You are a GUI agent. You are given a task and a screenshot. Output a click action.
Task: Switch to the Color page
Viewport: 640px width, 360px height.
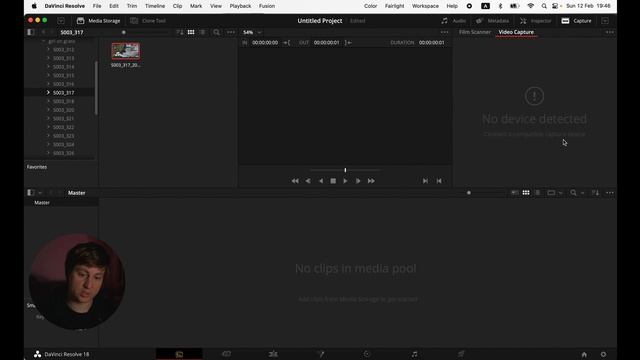(x=367, y=354)
